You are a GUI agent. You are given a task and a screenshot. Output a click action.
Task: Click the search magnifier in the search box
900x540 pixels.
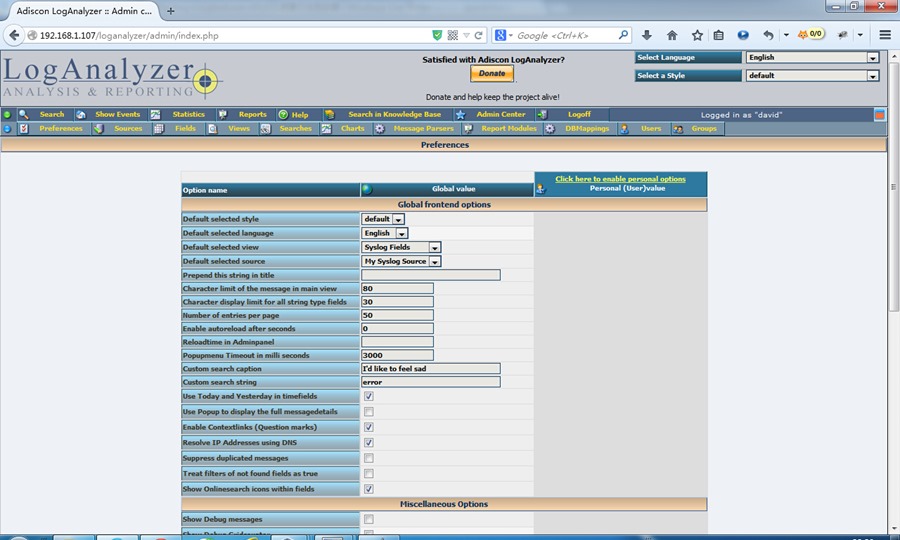[623, 35]
